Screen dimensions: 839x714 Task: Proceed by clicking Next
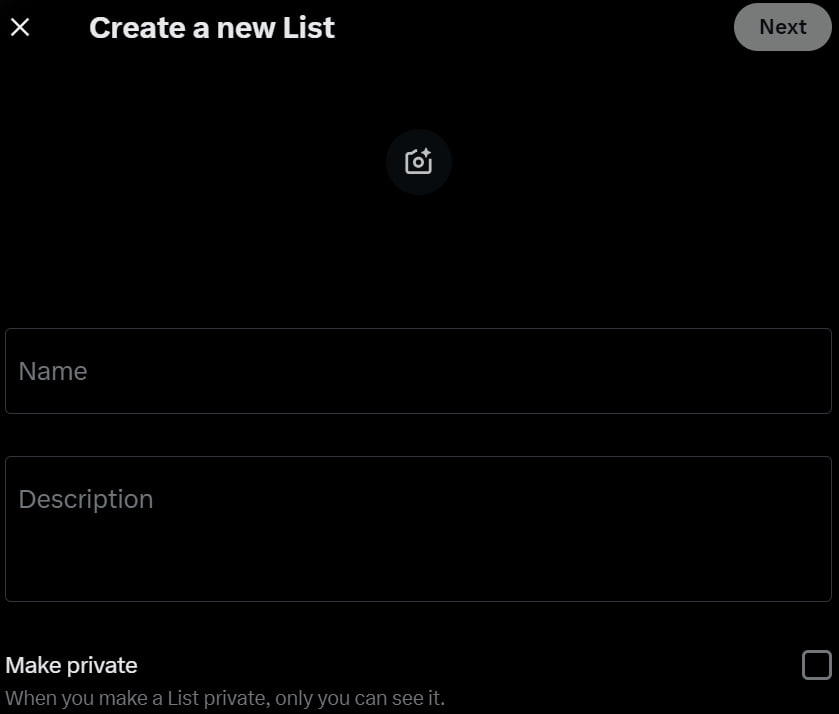[783, 27]
